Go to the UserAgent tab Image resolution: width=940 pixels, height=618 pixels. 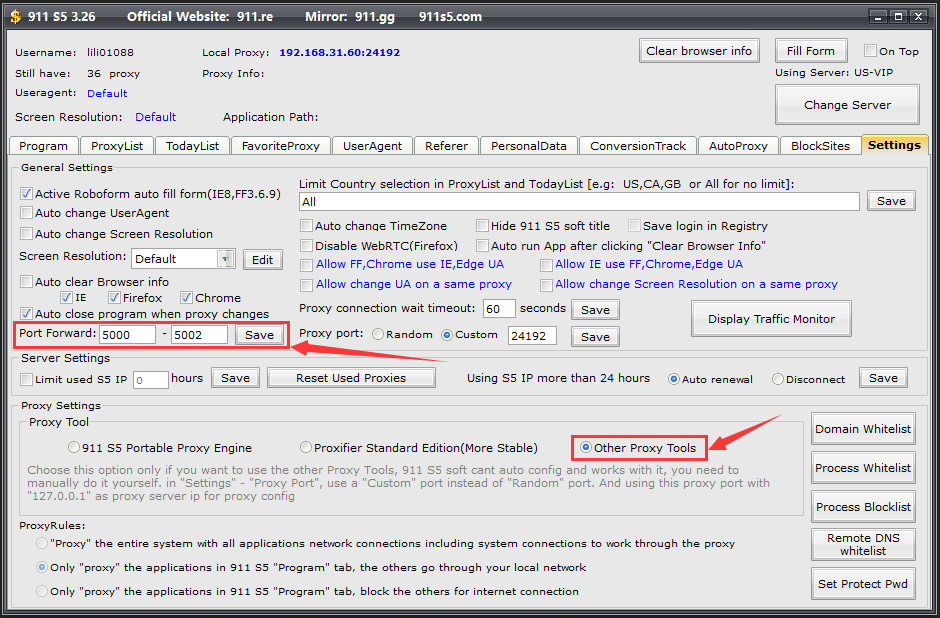(x=372, y=146)
